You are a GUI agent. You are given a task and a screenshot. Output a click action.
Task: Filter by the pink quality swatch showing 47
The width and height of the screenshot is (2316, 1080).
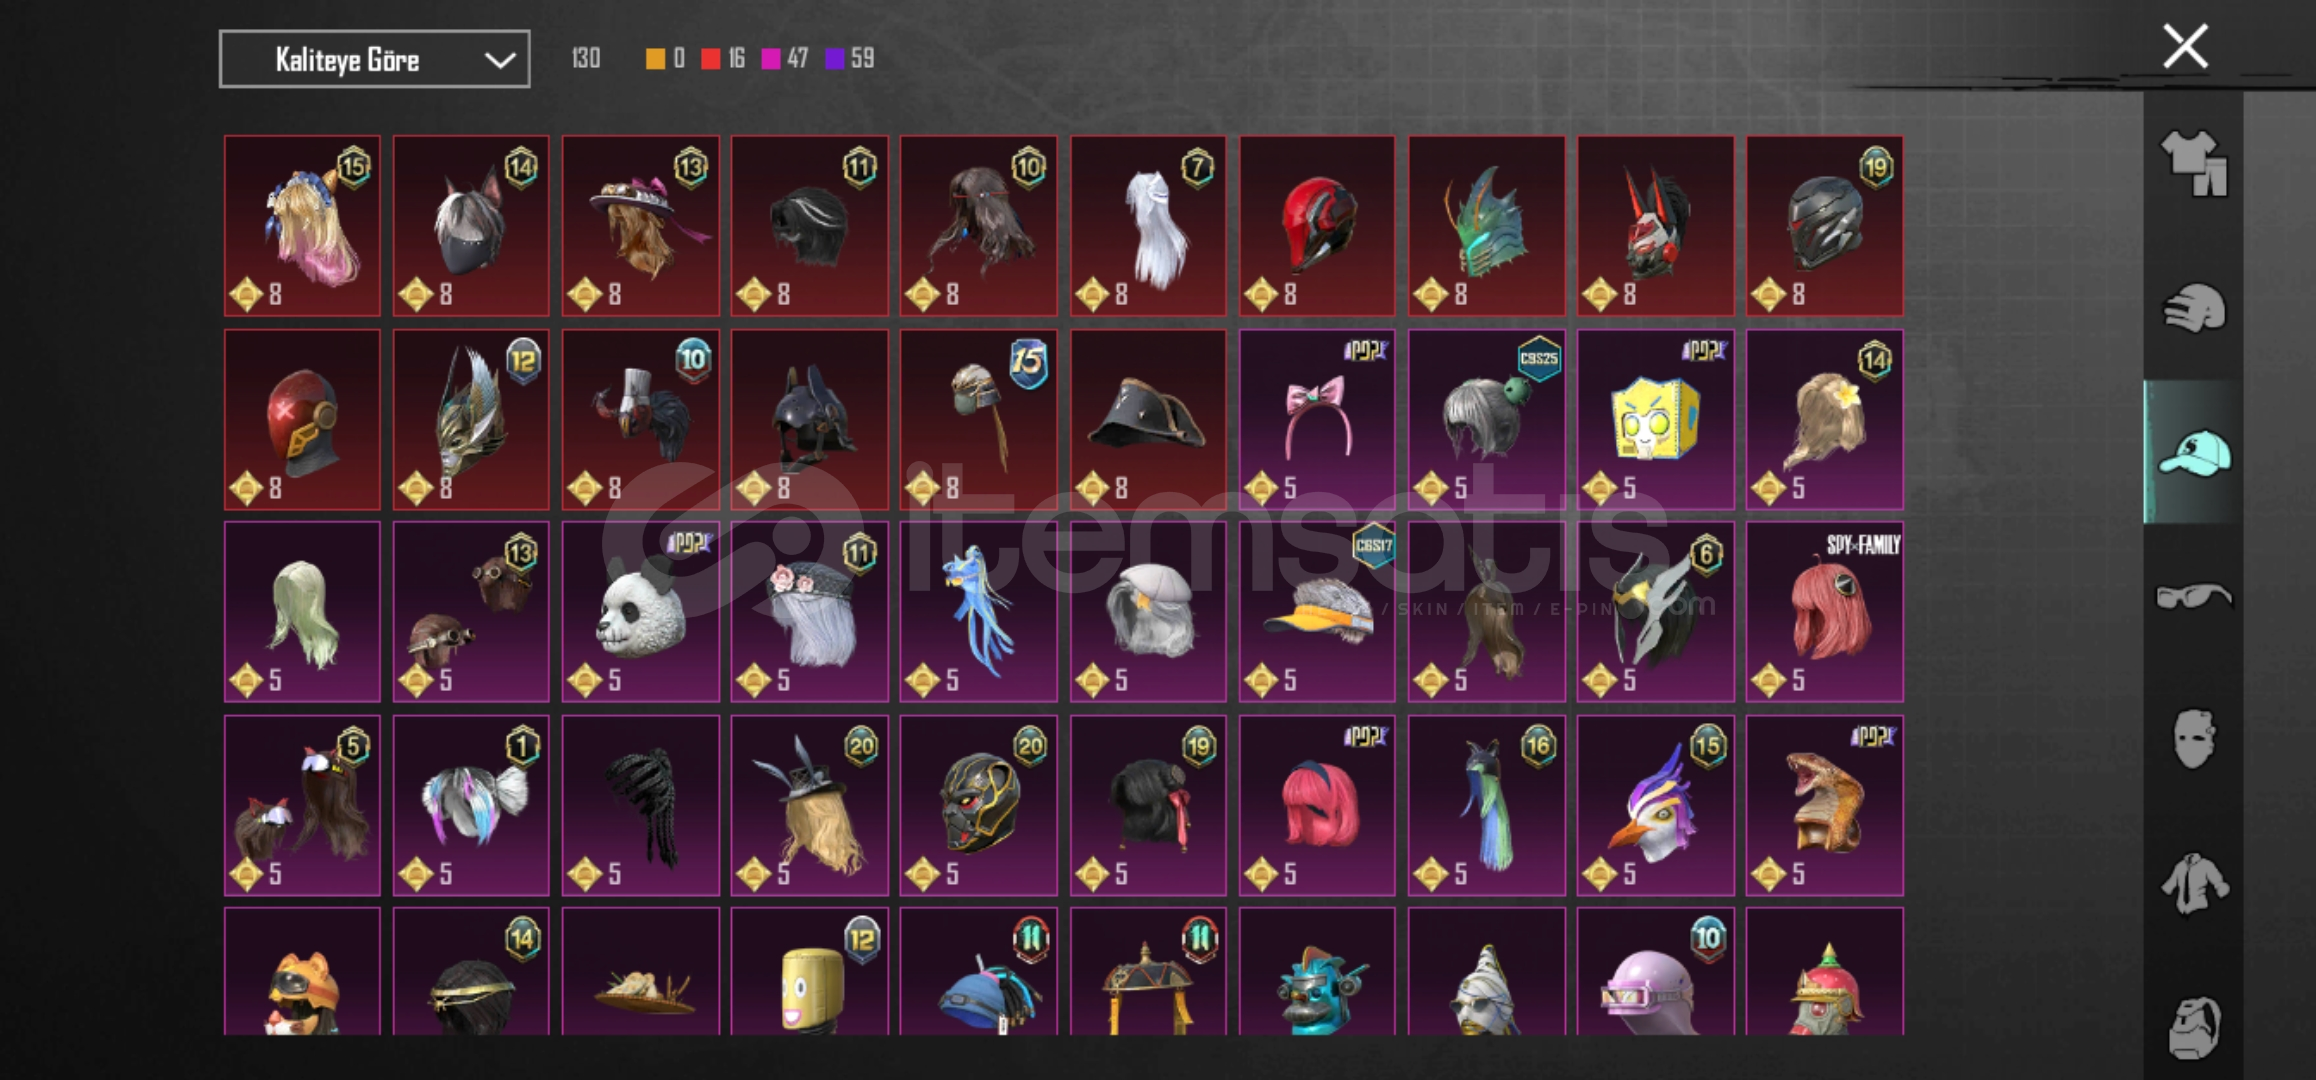771,59
